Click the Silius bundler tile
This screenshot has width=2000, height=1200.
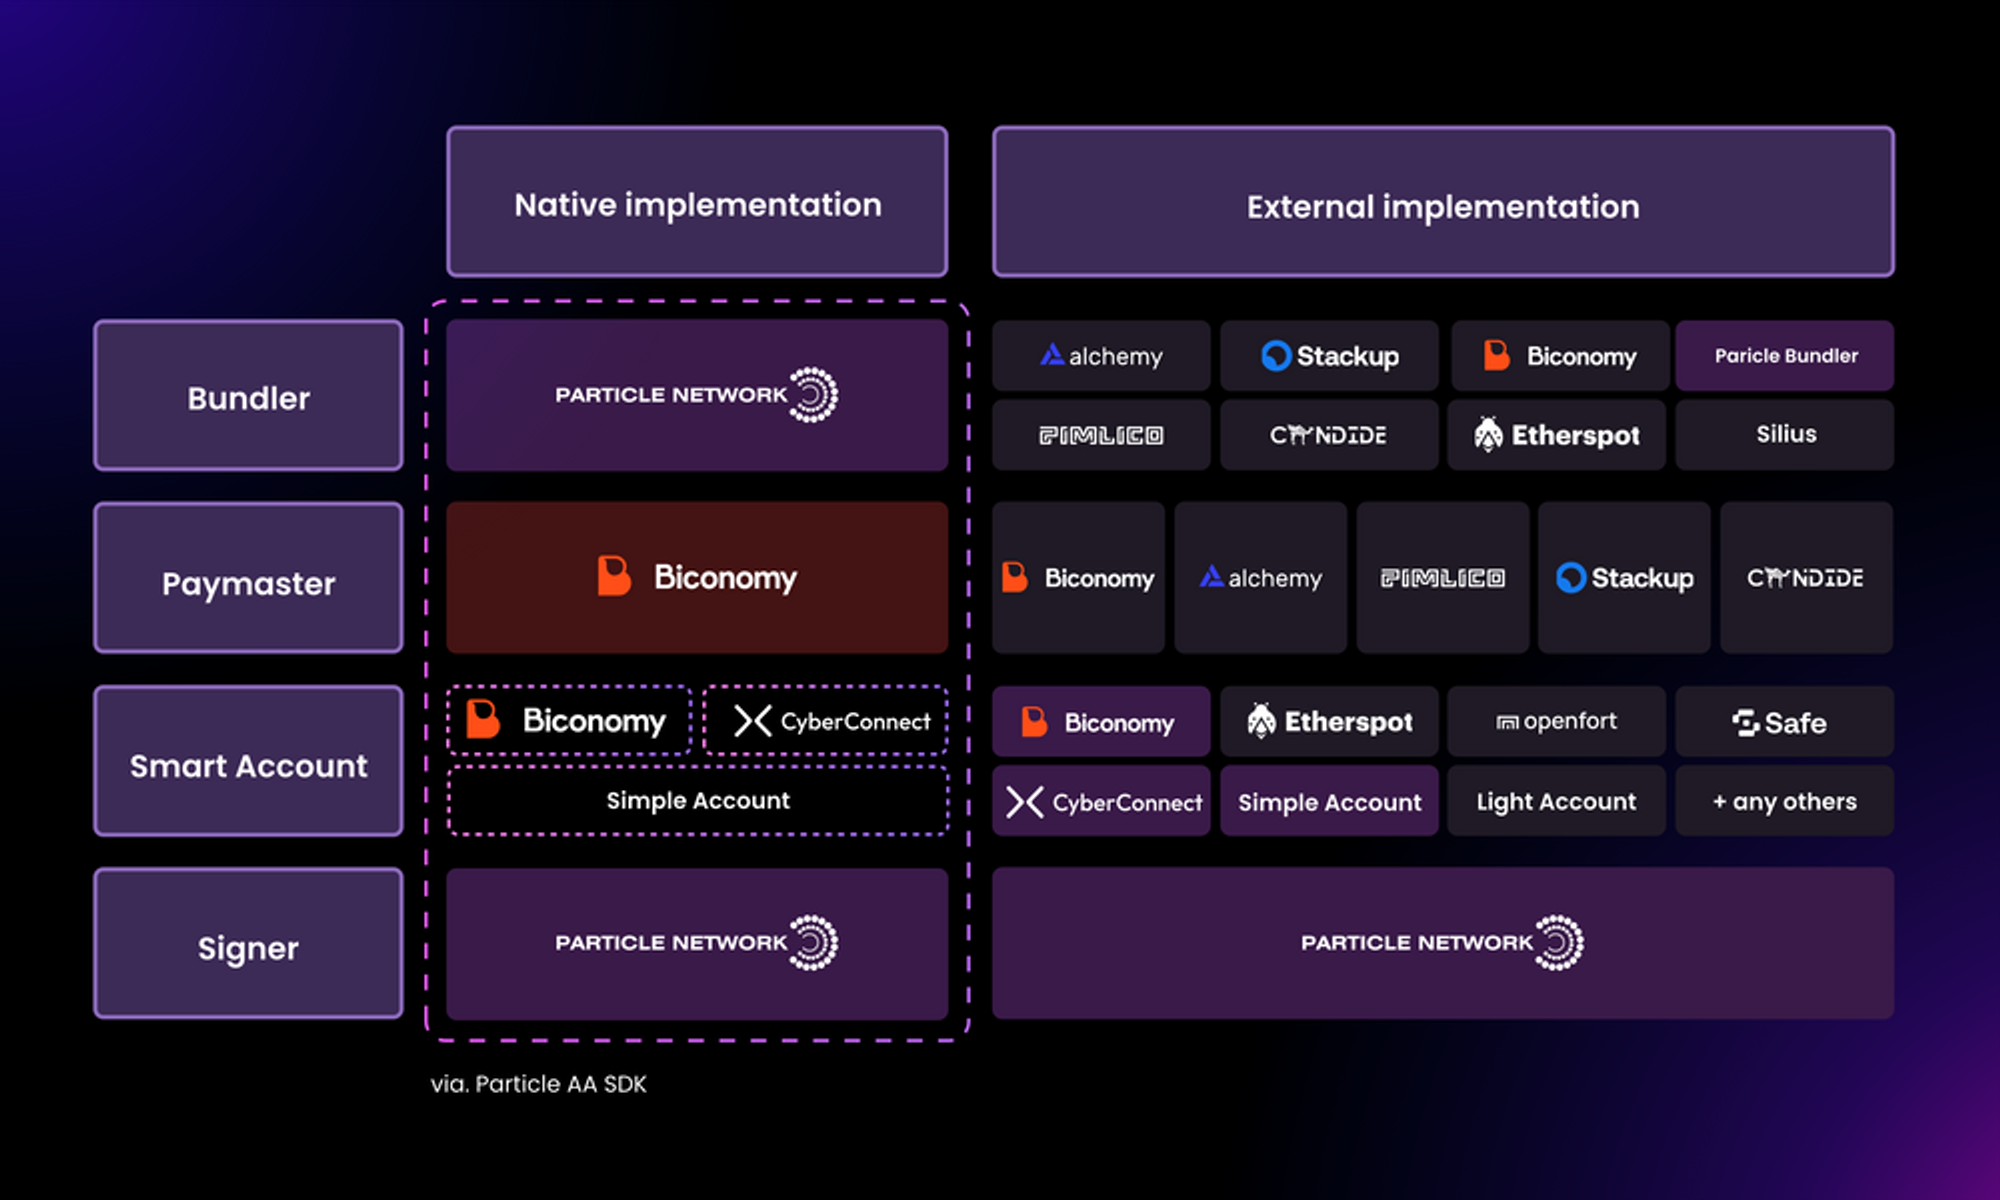(x=1785, y=435)
